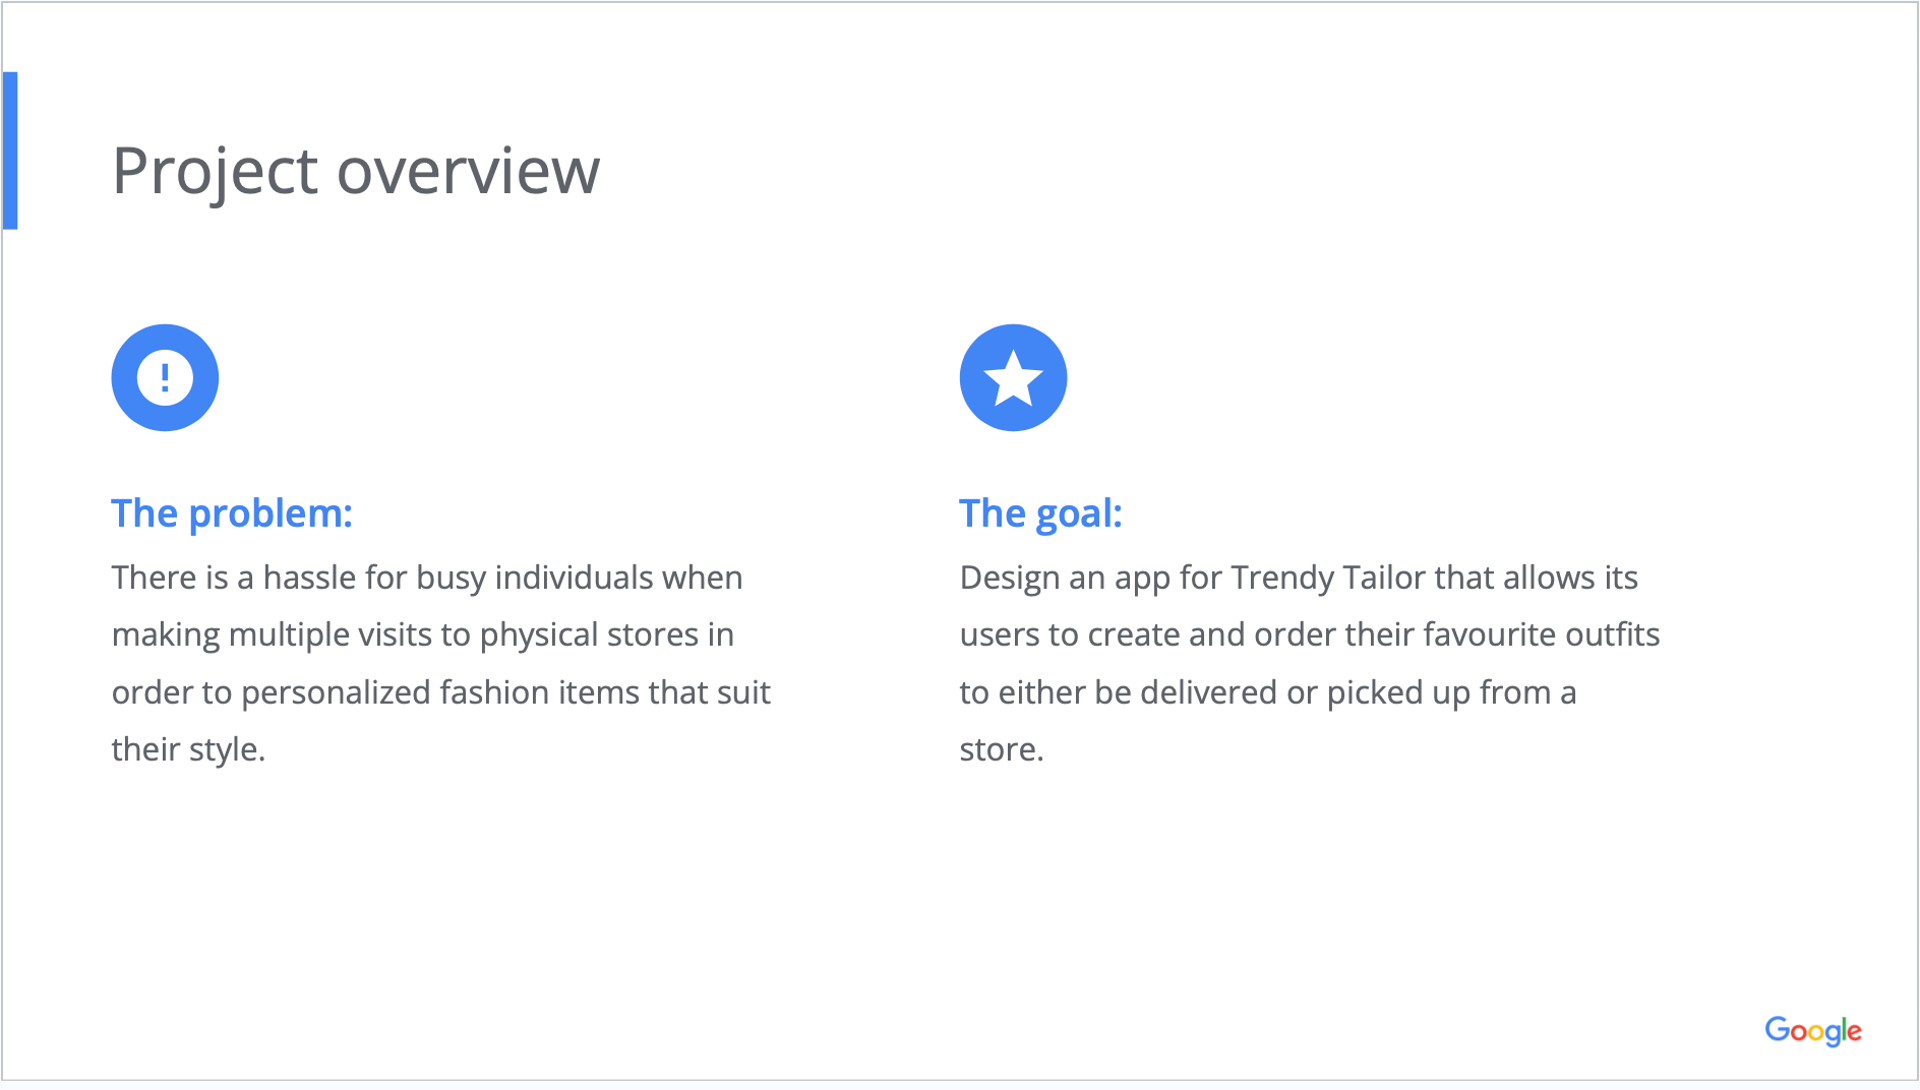Click the final word "store." in the goal

pyautogui.click(x=1001, y=749)
